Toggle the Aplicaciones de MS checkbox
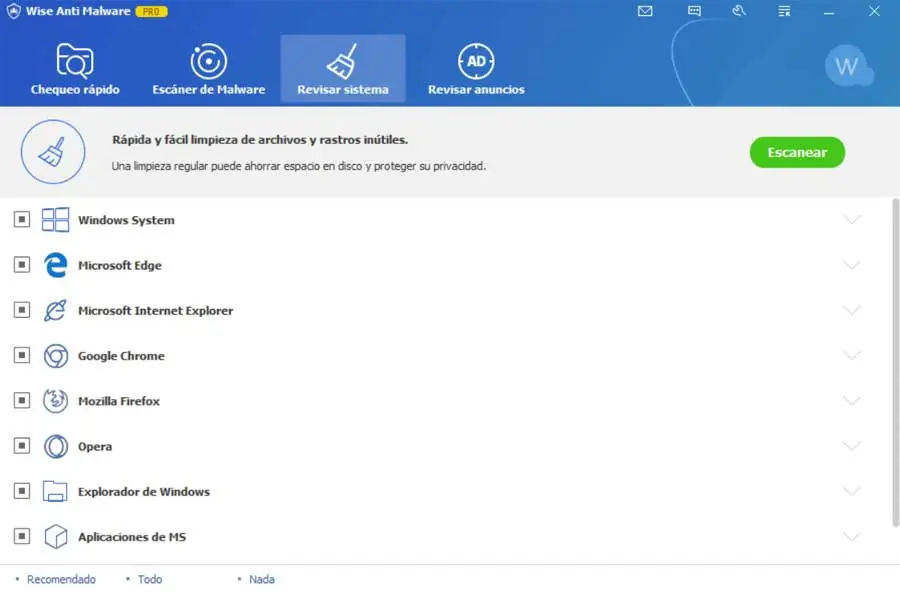Viewport: 900px width, 592px height. (x=22, y=536)
